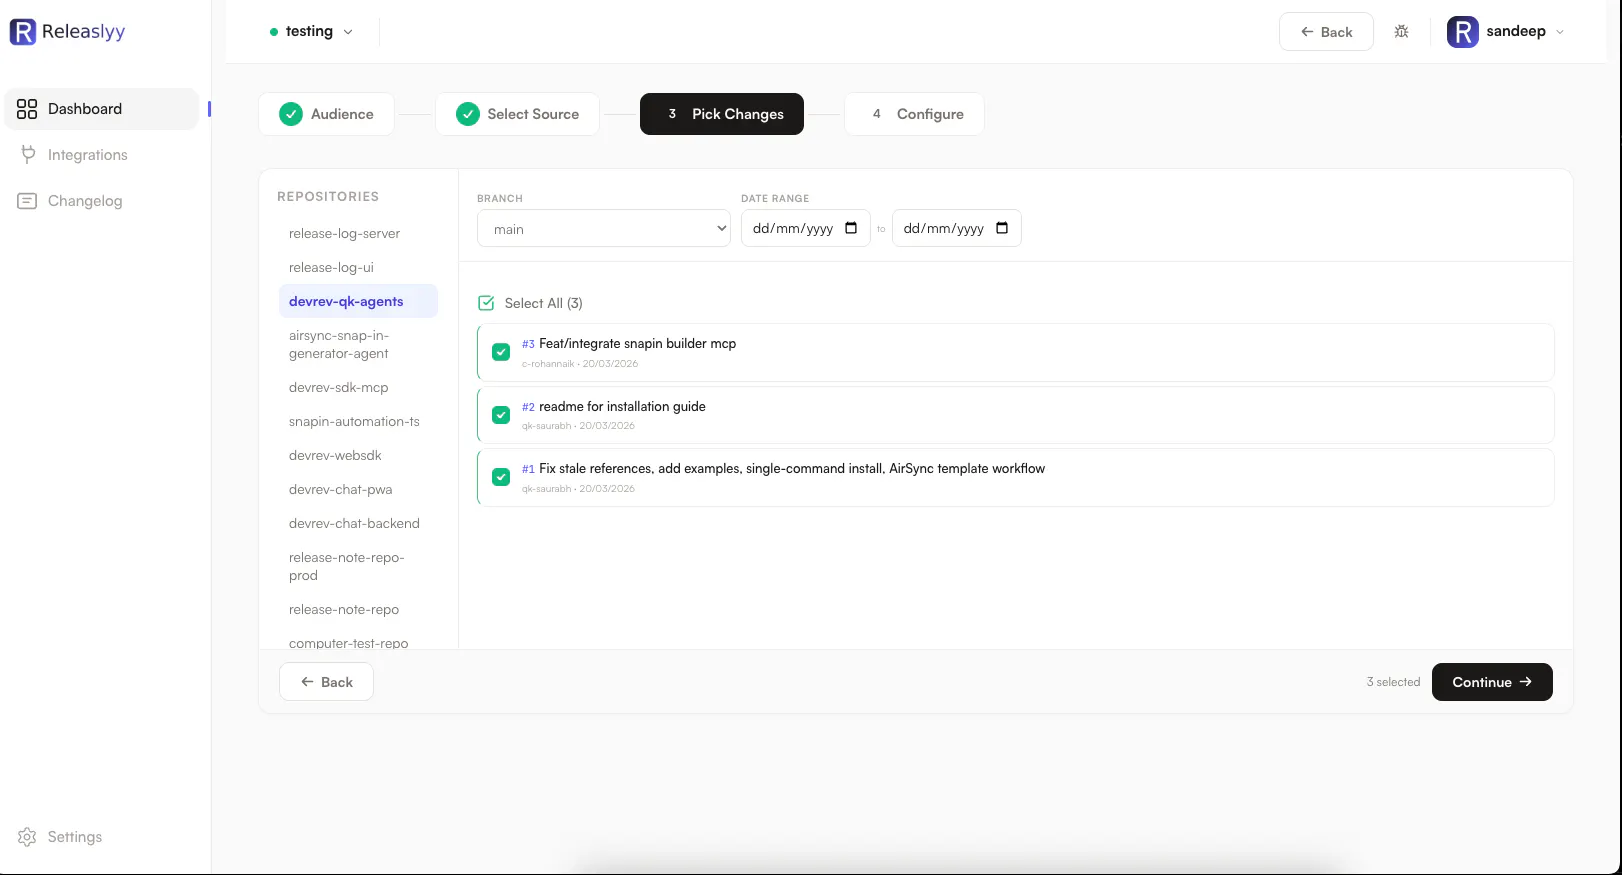Screen dimensions: 1622x875
Task: Open the #3 pull request number link
Action: pos(528,344)
